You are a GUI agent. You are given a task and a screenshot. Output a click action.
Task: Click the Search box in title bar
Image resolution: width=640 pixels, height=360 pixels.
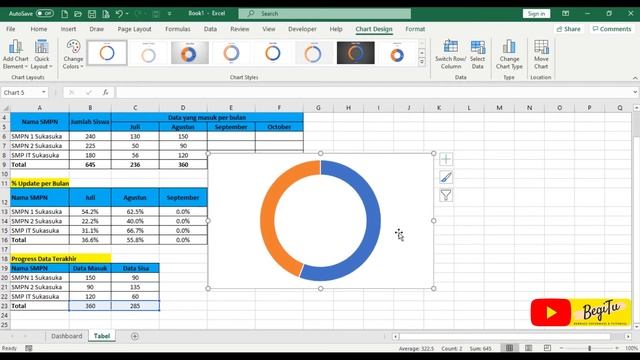pyautogui.click(x=324, y=13)
